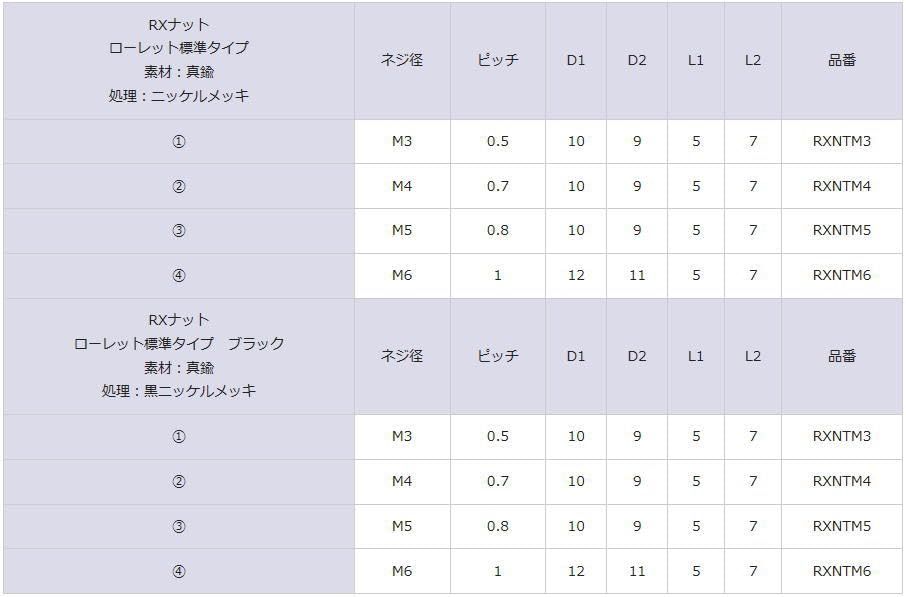Click the ネジ径 header in the top table
The image size is (906, 597).
tap(402, 60)
